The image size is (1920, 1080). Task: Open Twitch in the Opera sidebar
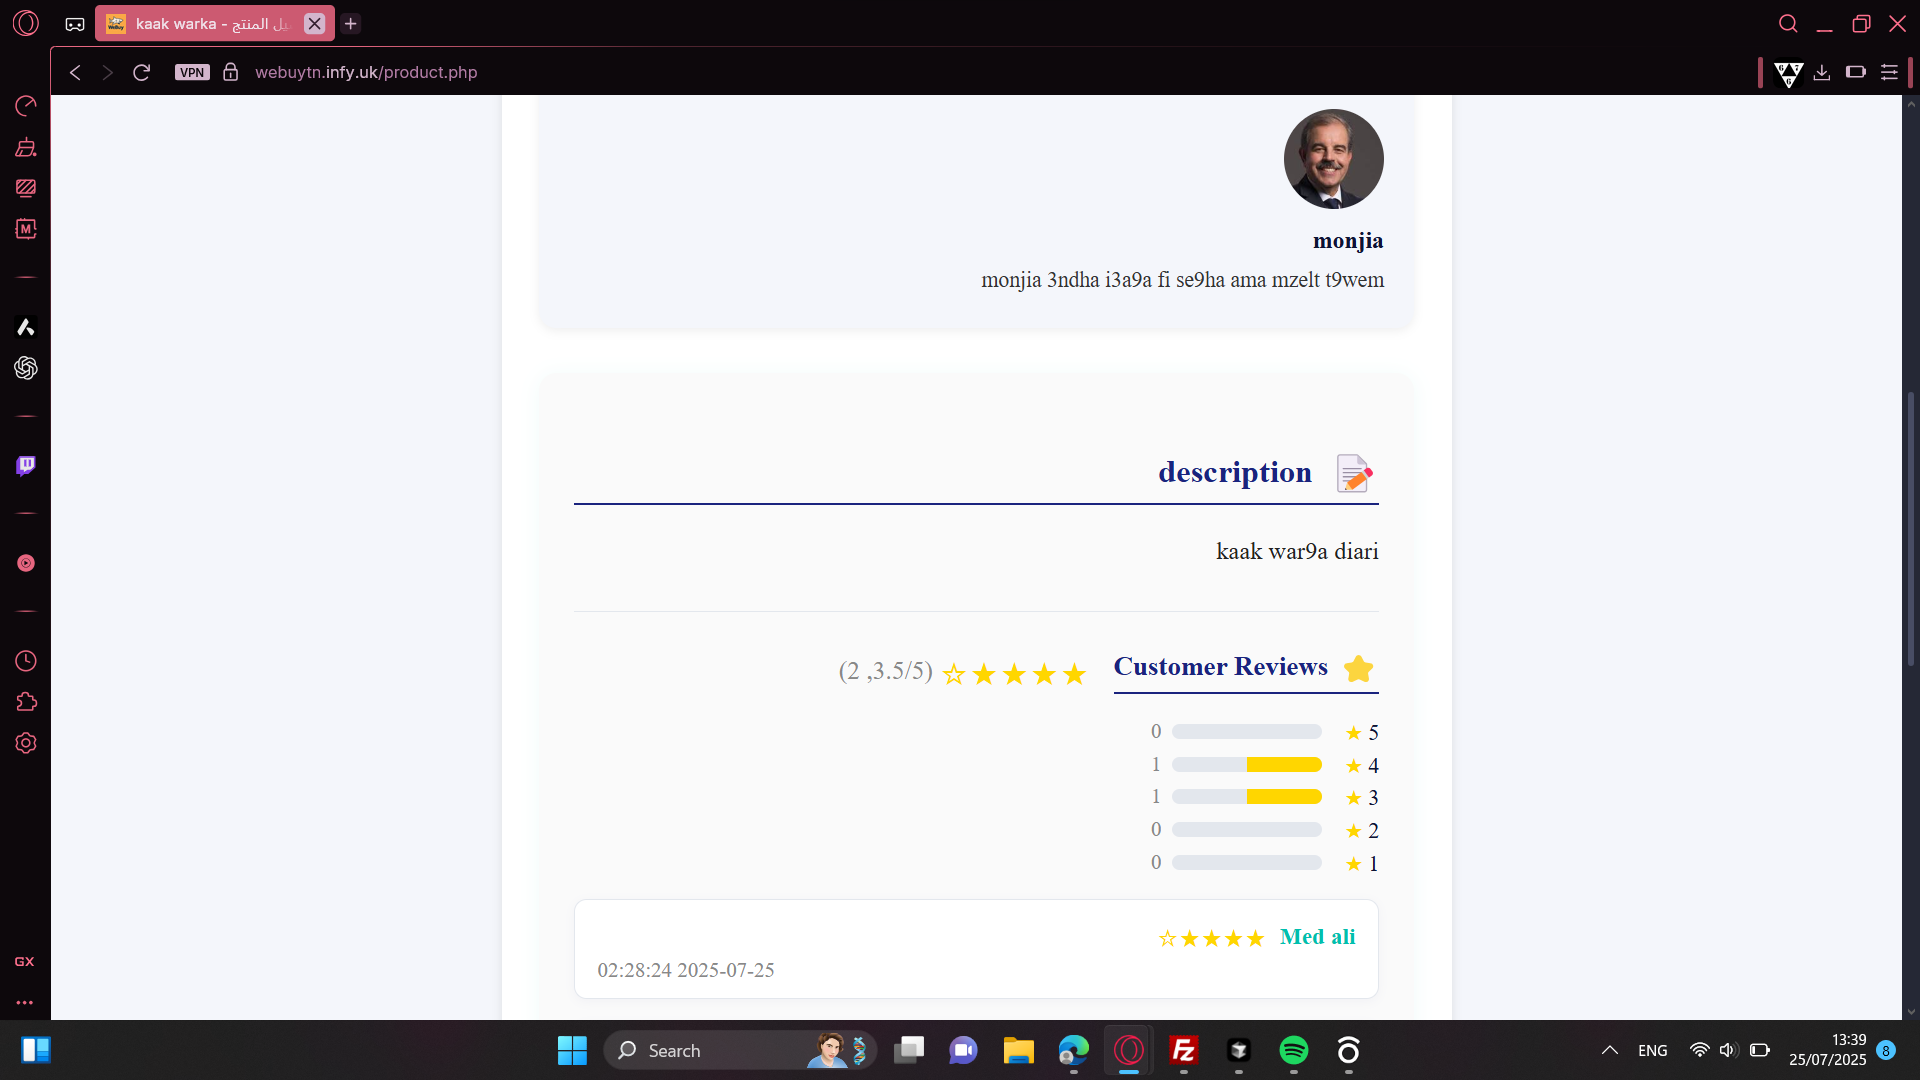26,466
